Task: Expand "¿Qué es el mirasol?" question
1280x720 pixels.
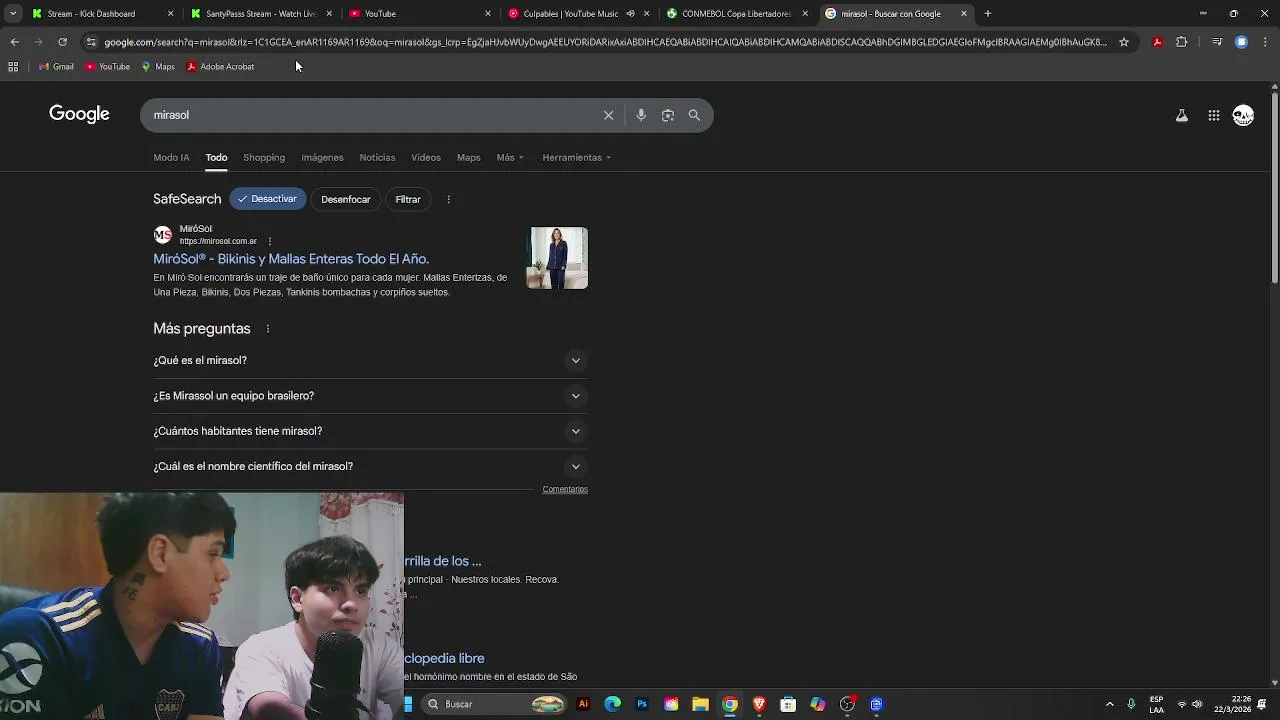Action: click(x=370, y=360)
